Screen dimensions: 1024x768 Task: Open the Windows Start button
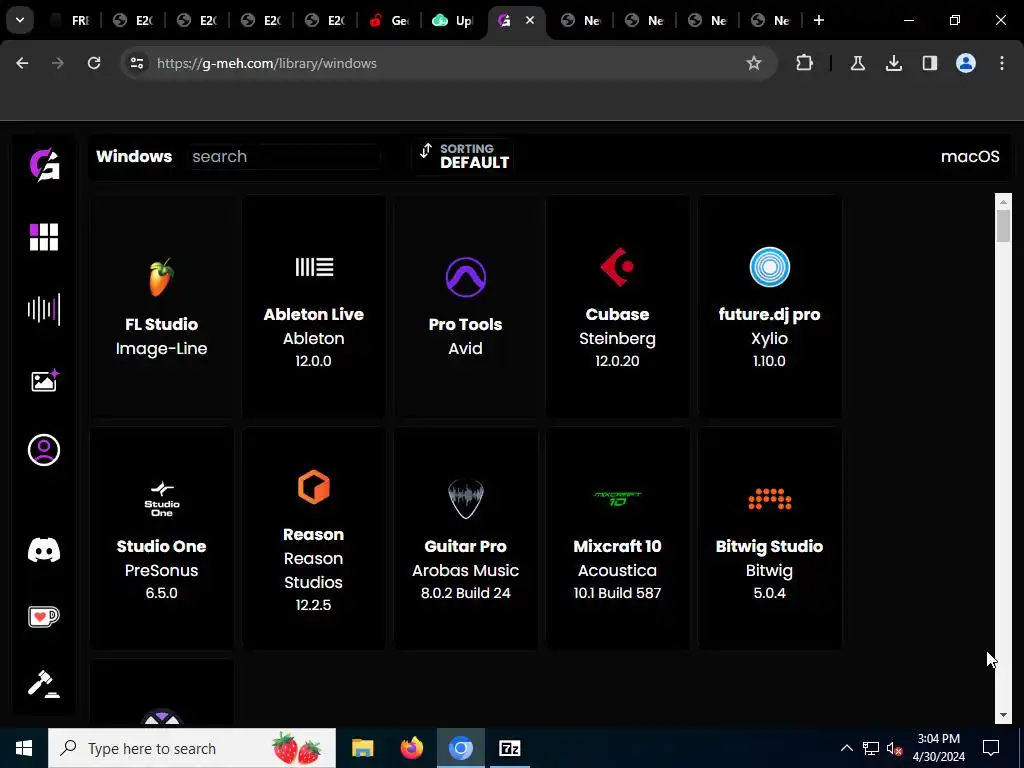click(x=24, y=748)
